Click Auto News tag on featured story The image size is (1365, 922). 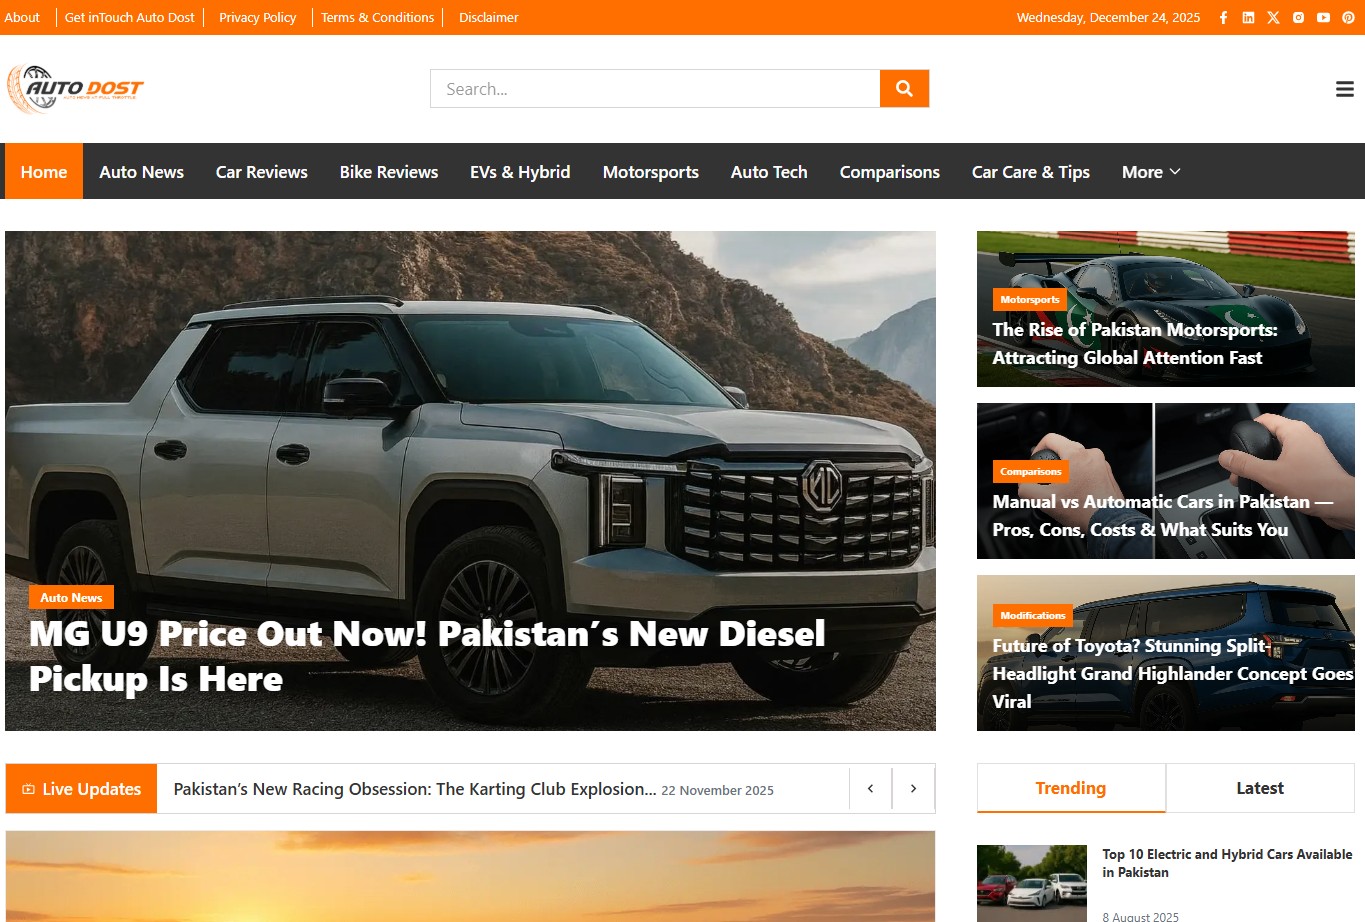pyautogui.click(x=71, y=597)
